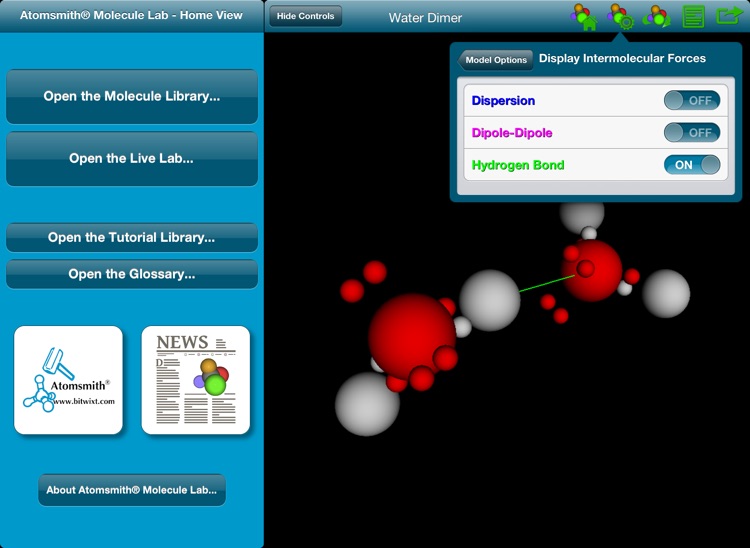The width and height of the screenshot is (750, 548).
Task: Open the Atomsmith bitwixt.com website tile
Action: click(68, 380)
